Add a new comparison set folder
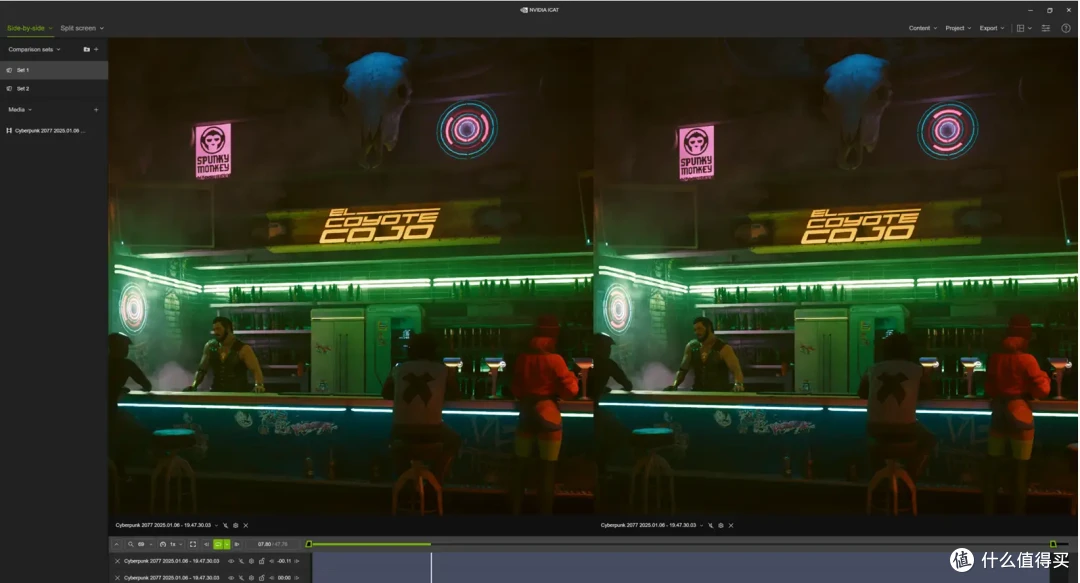 (x=86, y=50)
